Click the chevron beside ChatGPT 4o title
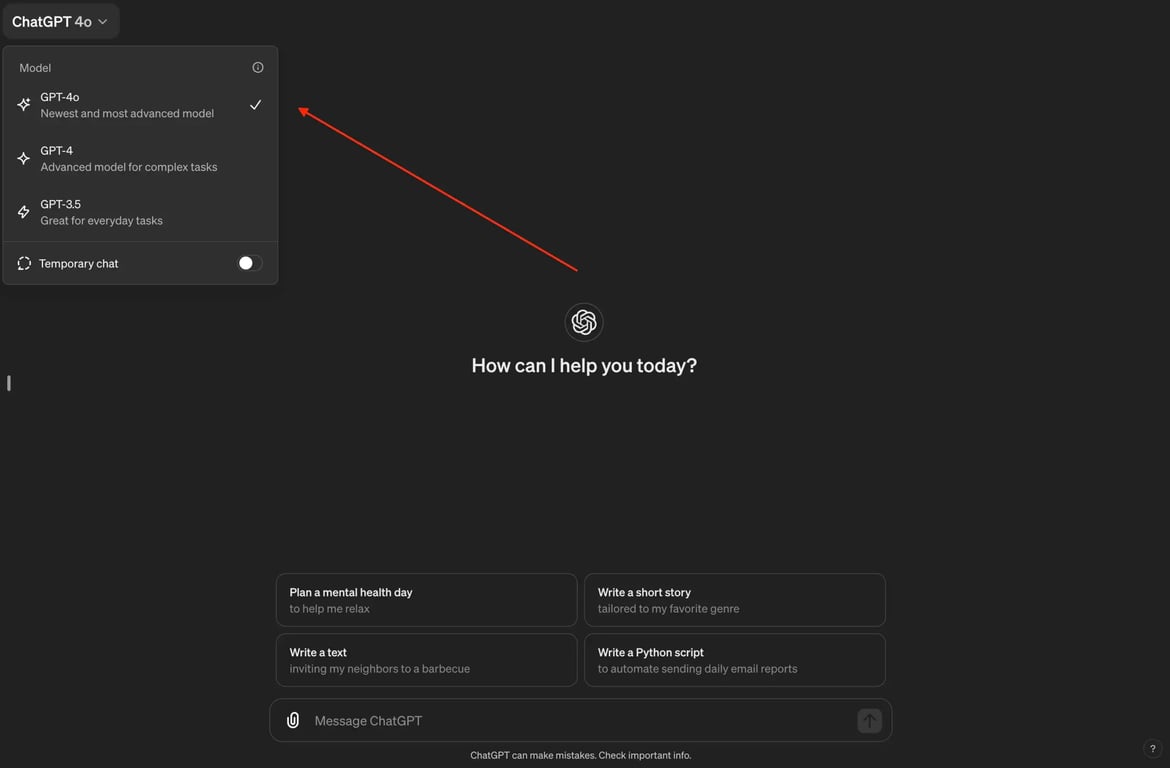 pos(103,22)
